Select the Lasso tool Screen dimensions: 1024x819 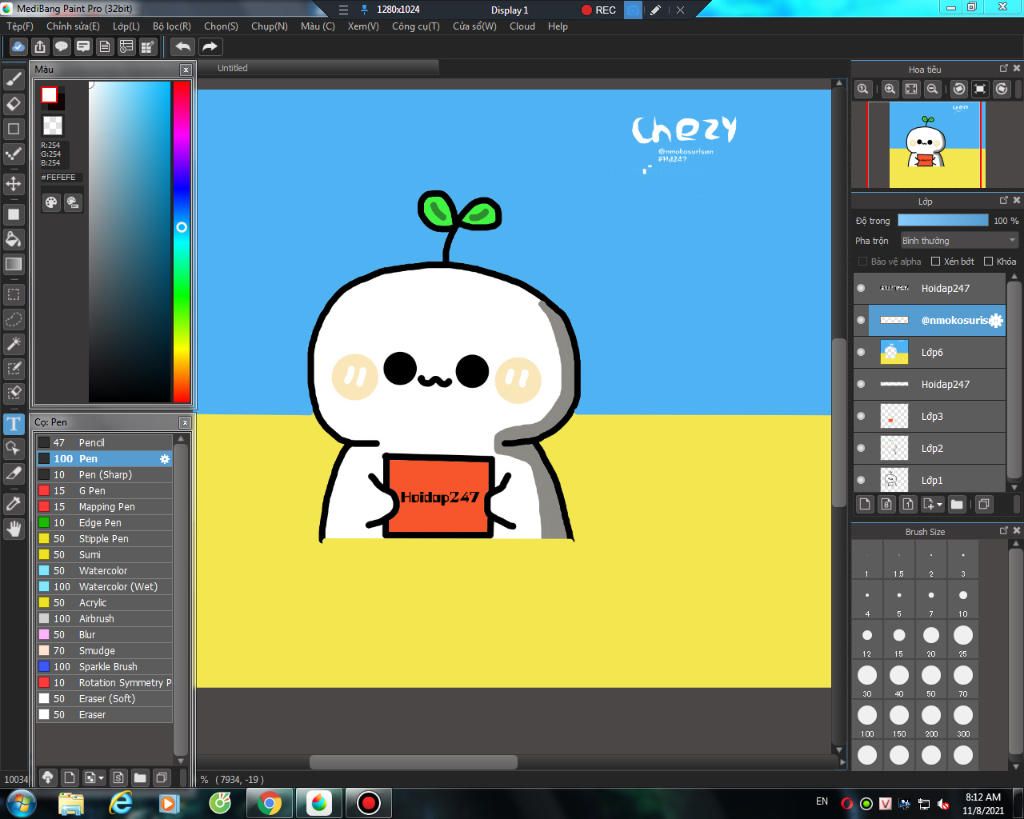point(14,319)
